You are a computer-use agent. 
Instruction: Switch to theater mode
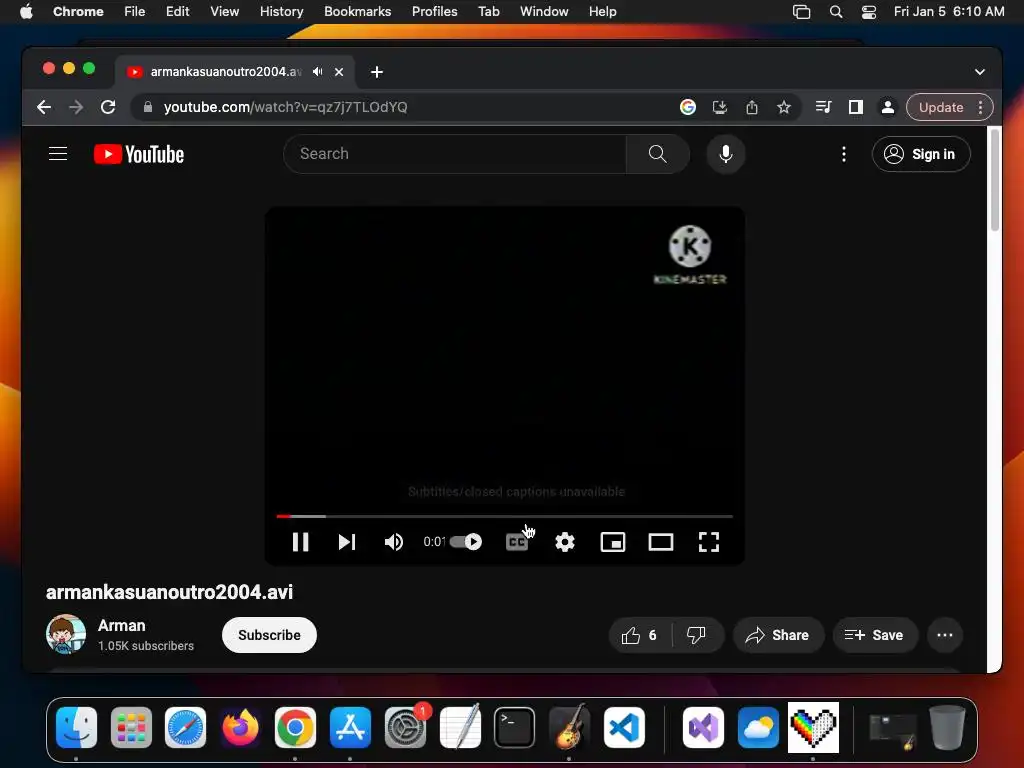pyautogui.click(x=661, y=542)
